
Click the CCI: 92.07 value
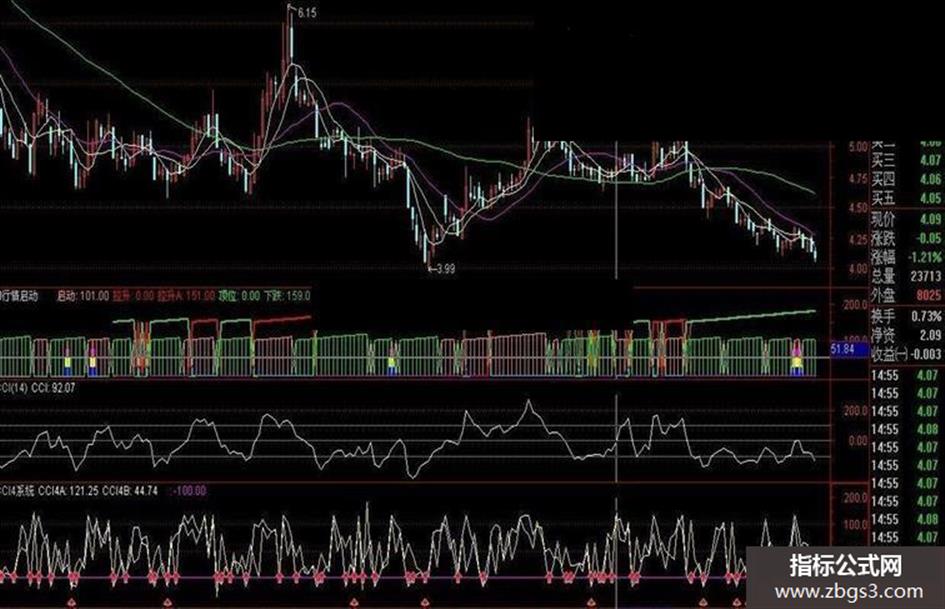tap(53, 388)
